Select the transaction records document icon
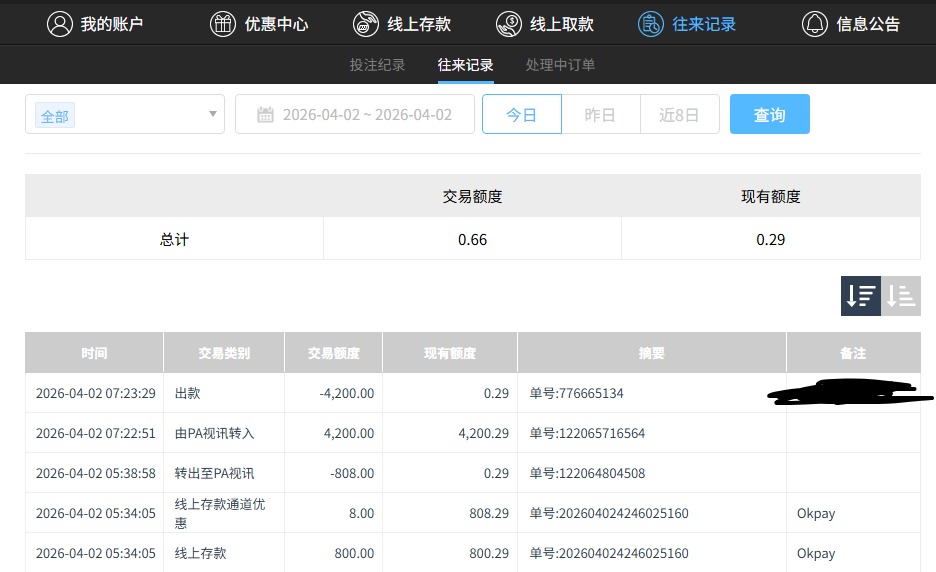 click(x=651, y=24)
